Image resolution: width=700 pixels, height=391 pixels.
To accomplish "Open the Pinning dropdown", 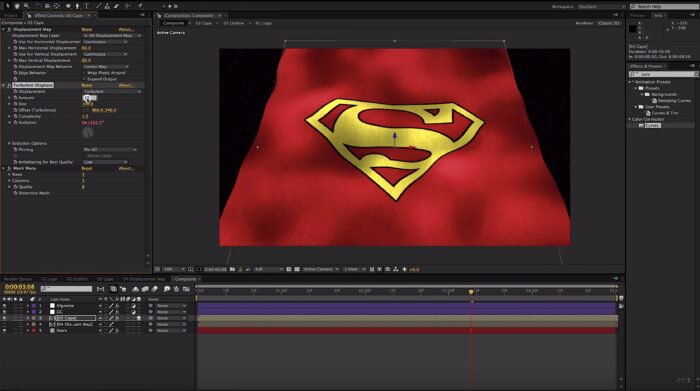I will 110,150.
